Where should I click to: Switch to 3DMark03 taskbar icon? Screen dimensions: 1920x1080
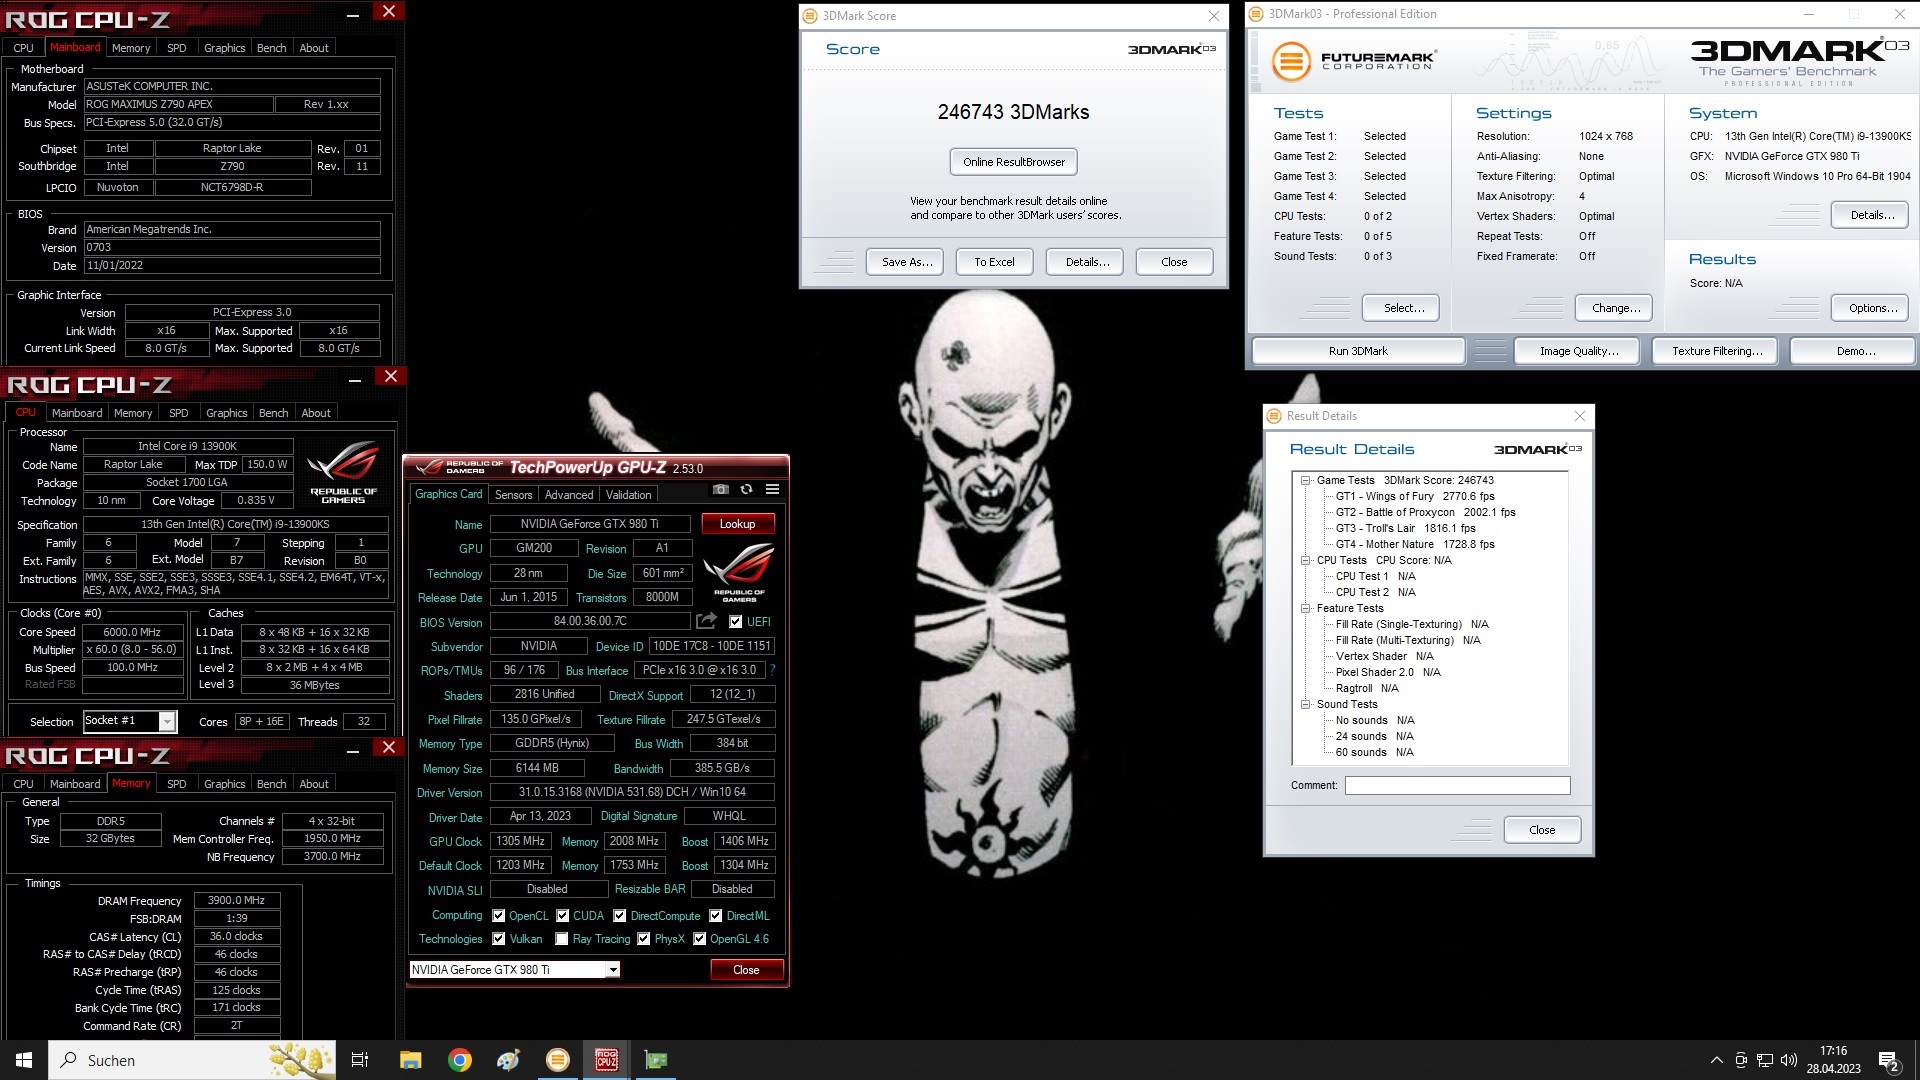558,1060
